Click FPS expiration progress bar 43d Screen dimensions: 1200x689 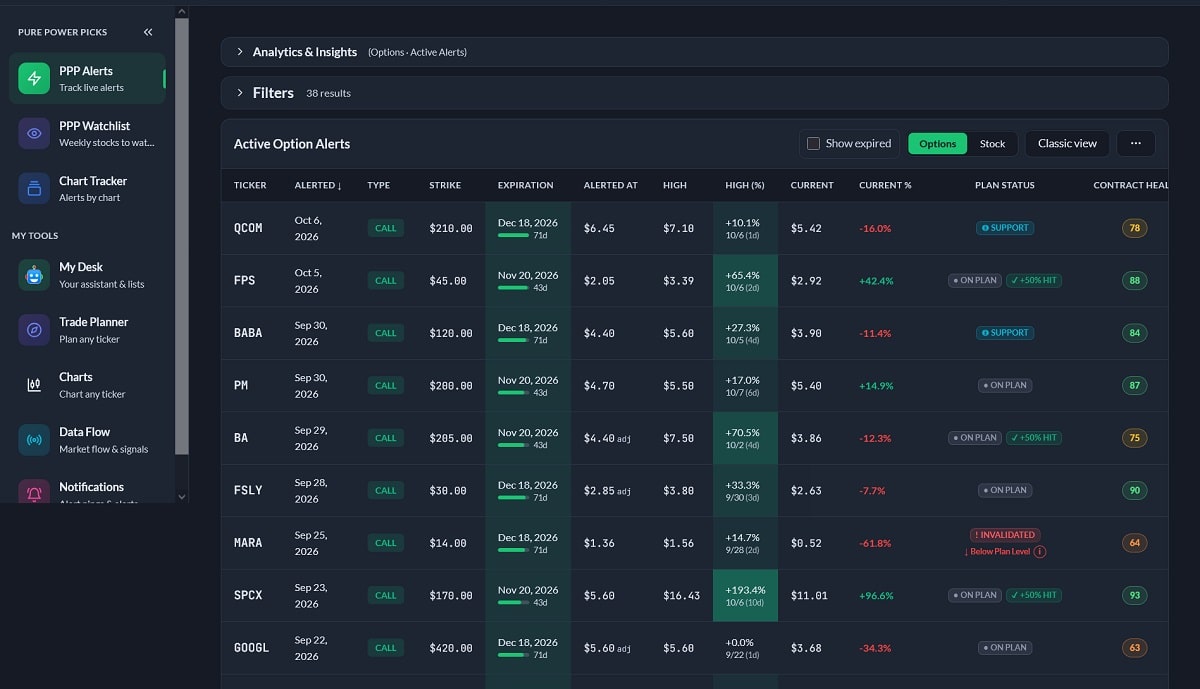pyautogui.click(x=514, y=288)
